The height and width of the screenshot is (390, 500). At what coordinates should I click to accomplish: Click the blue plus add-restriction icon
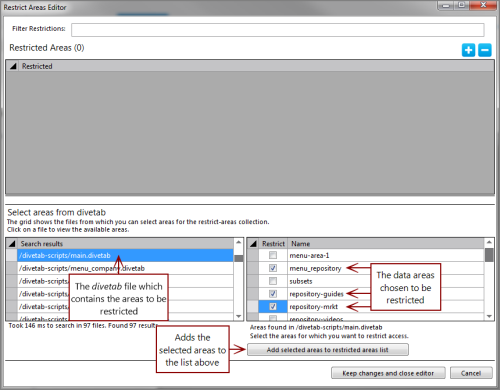coord(468,50)
